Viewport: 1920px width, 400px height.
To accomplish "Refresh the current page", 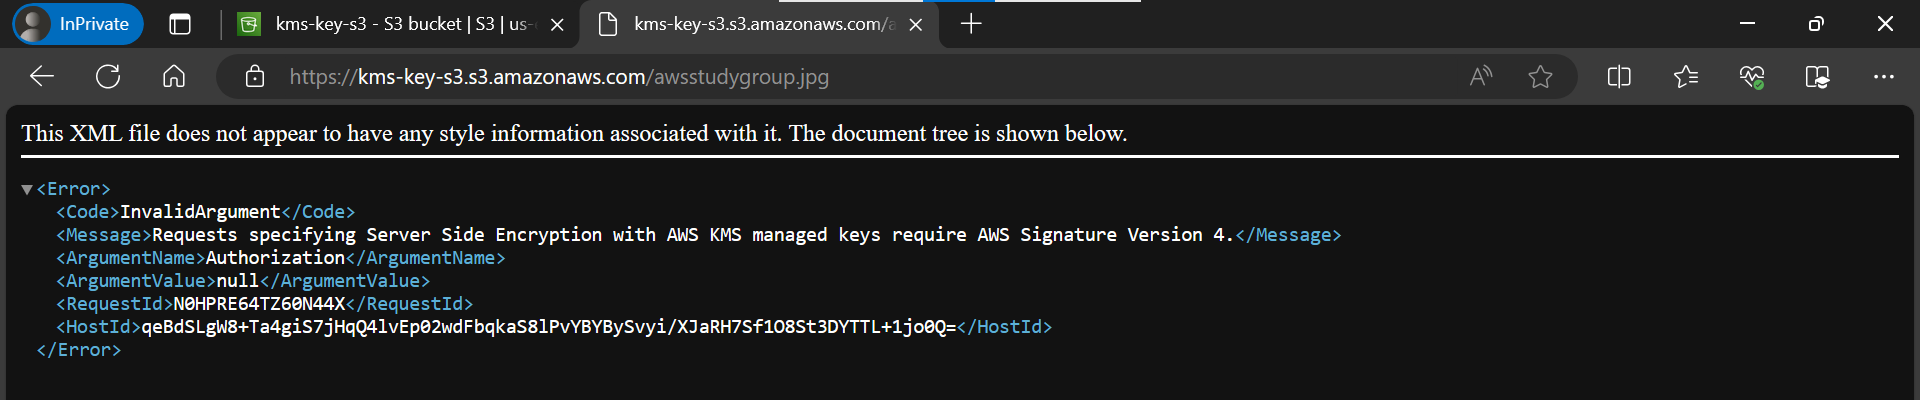I will [x=108, y=76].
